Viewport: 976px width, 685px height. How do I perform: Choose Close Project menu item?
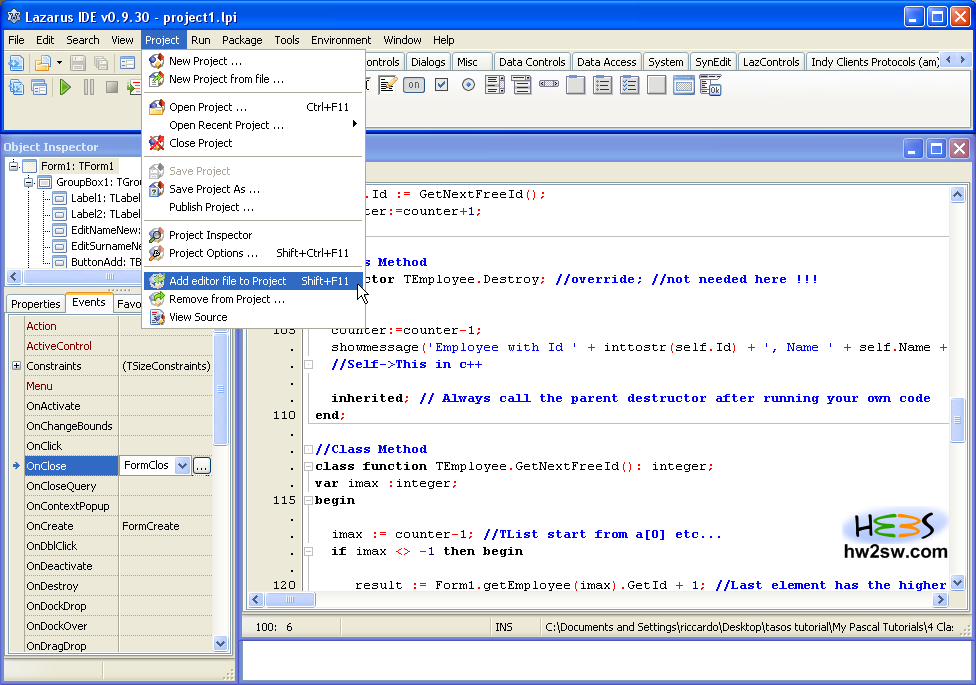(x=254, y=143)
